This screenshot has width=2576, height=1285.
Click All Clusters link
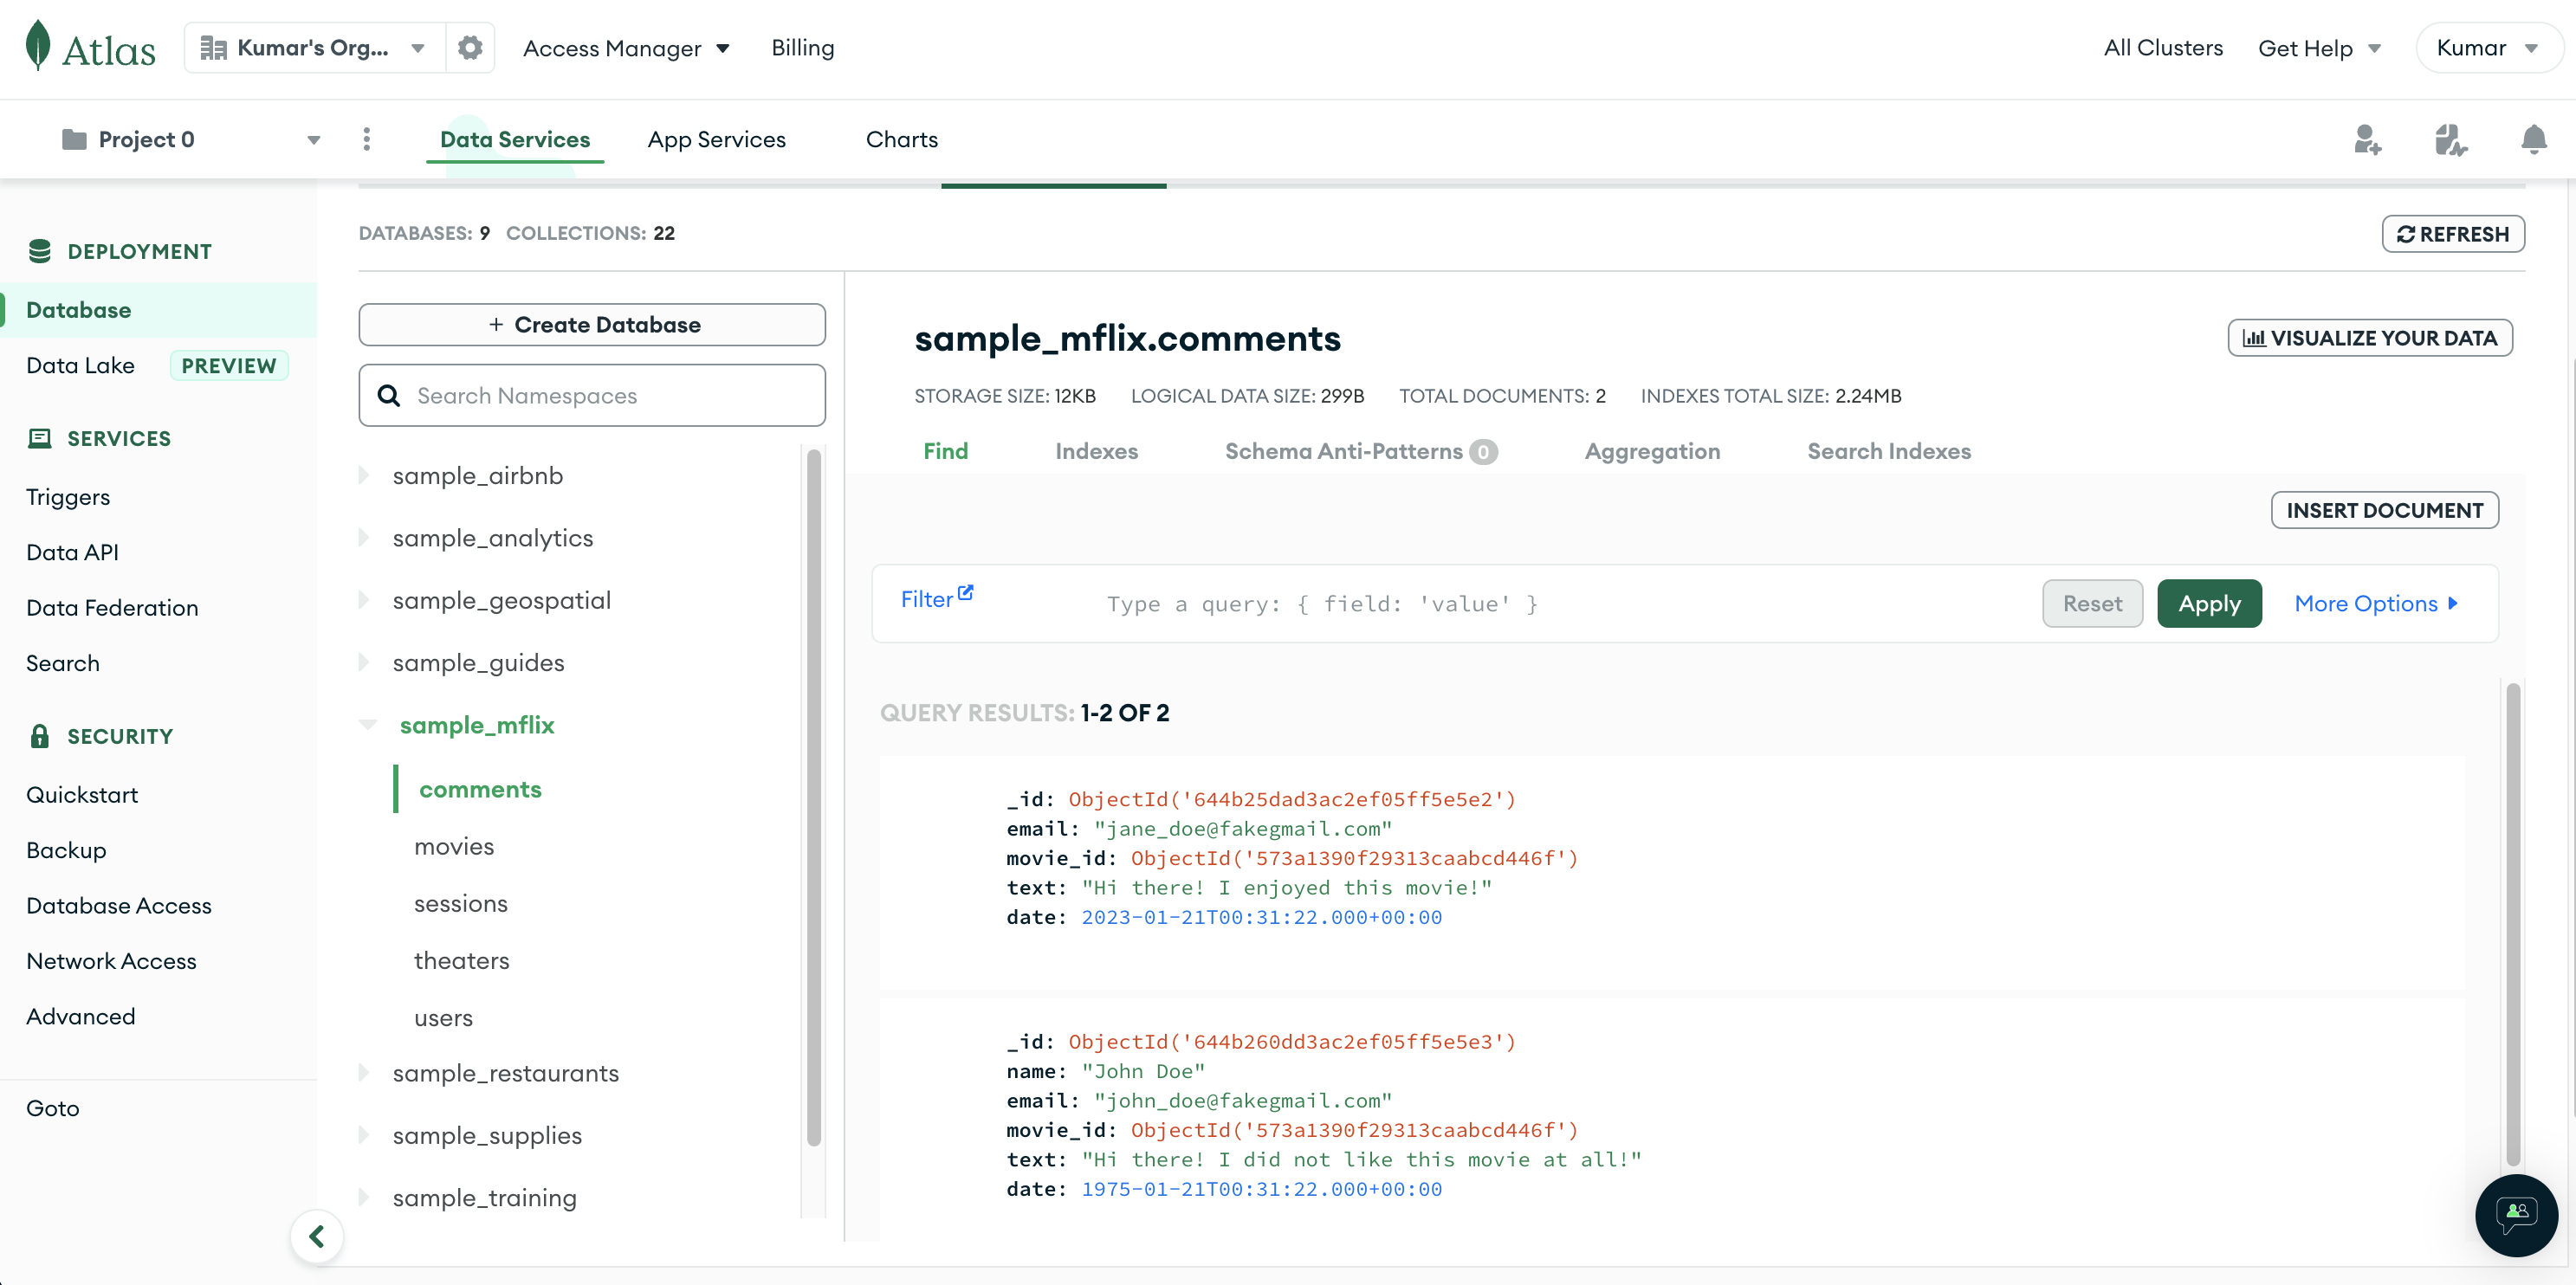[x=2163, y=48]
